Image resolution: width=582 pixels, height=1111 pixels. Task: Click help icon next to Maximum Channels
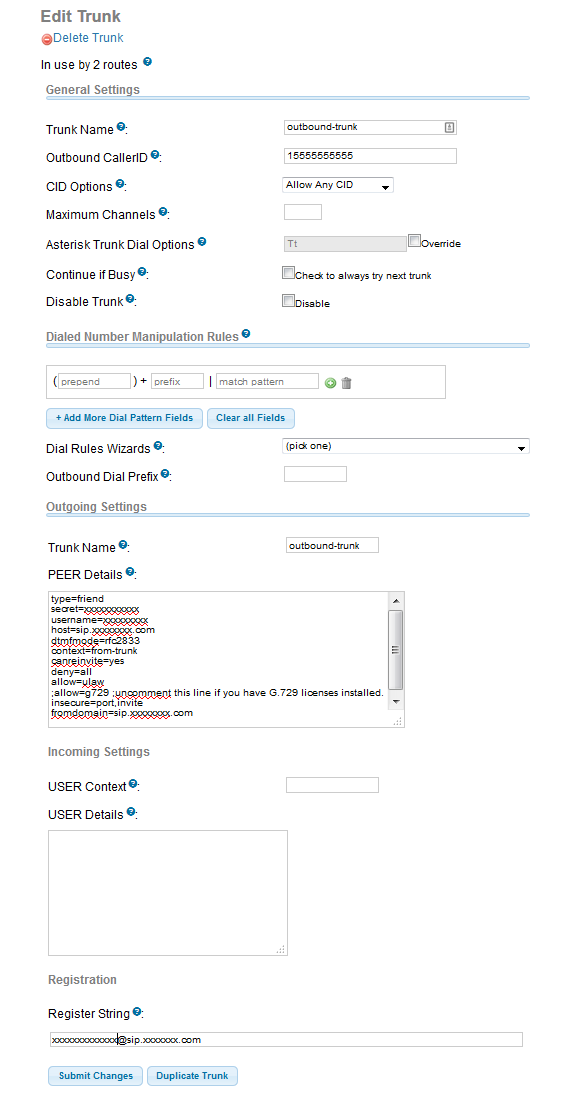point(162,211)
